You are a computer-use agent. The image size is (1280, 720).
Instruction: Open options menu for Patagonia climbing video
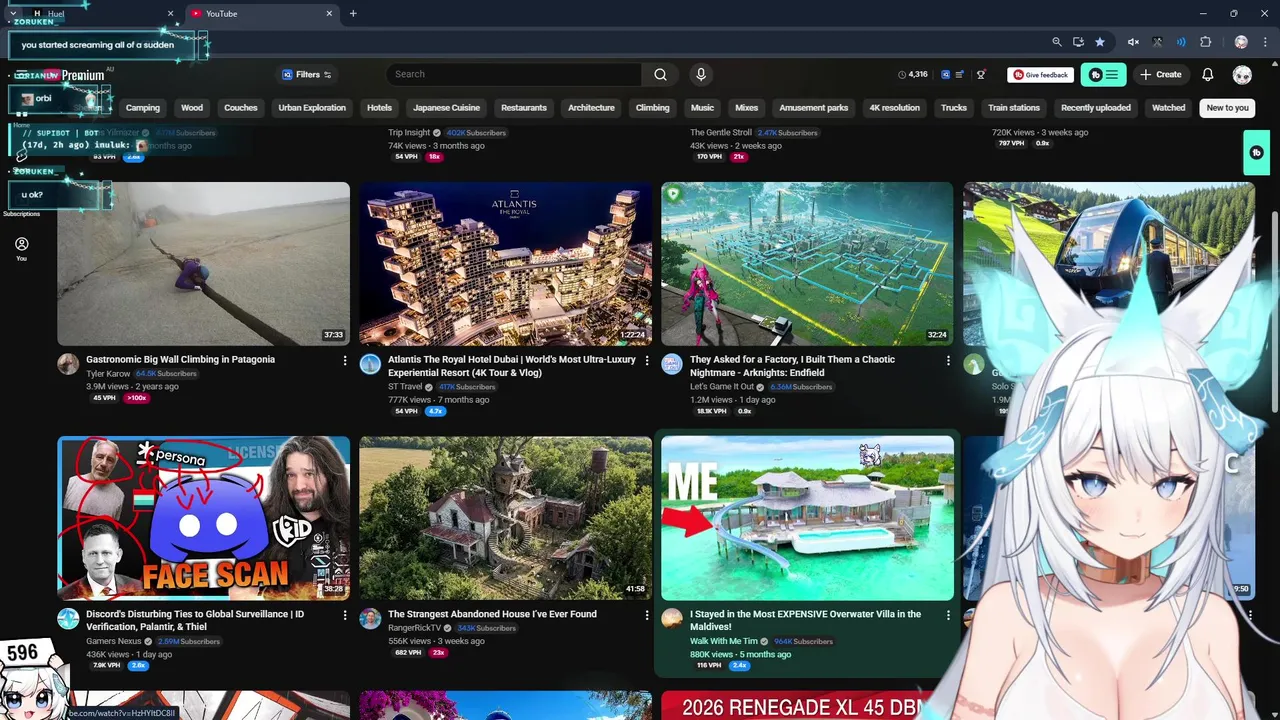point(345,360)
